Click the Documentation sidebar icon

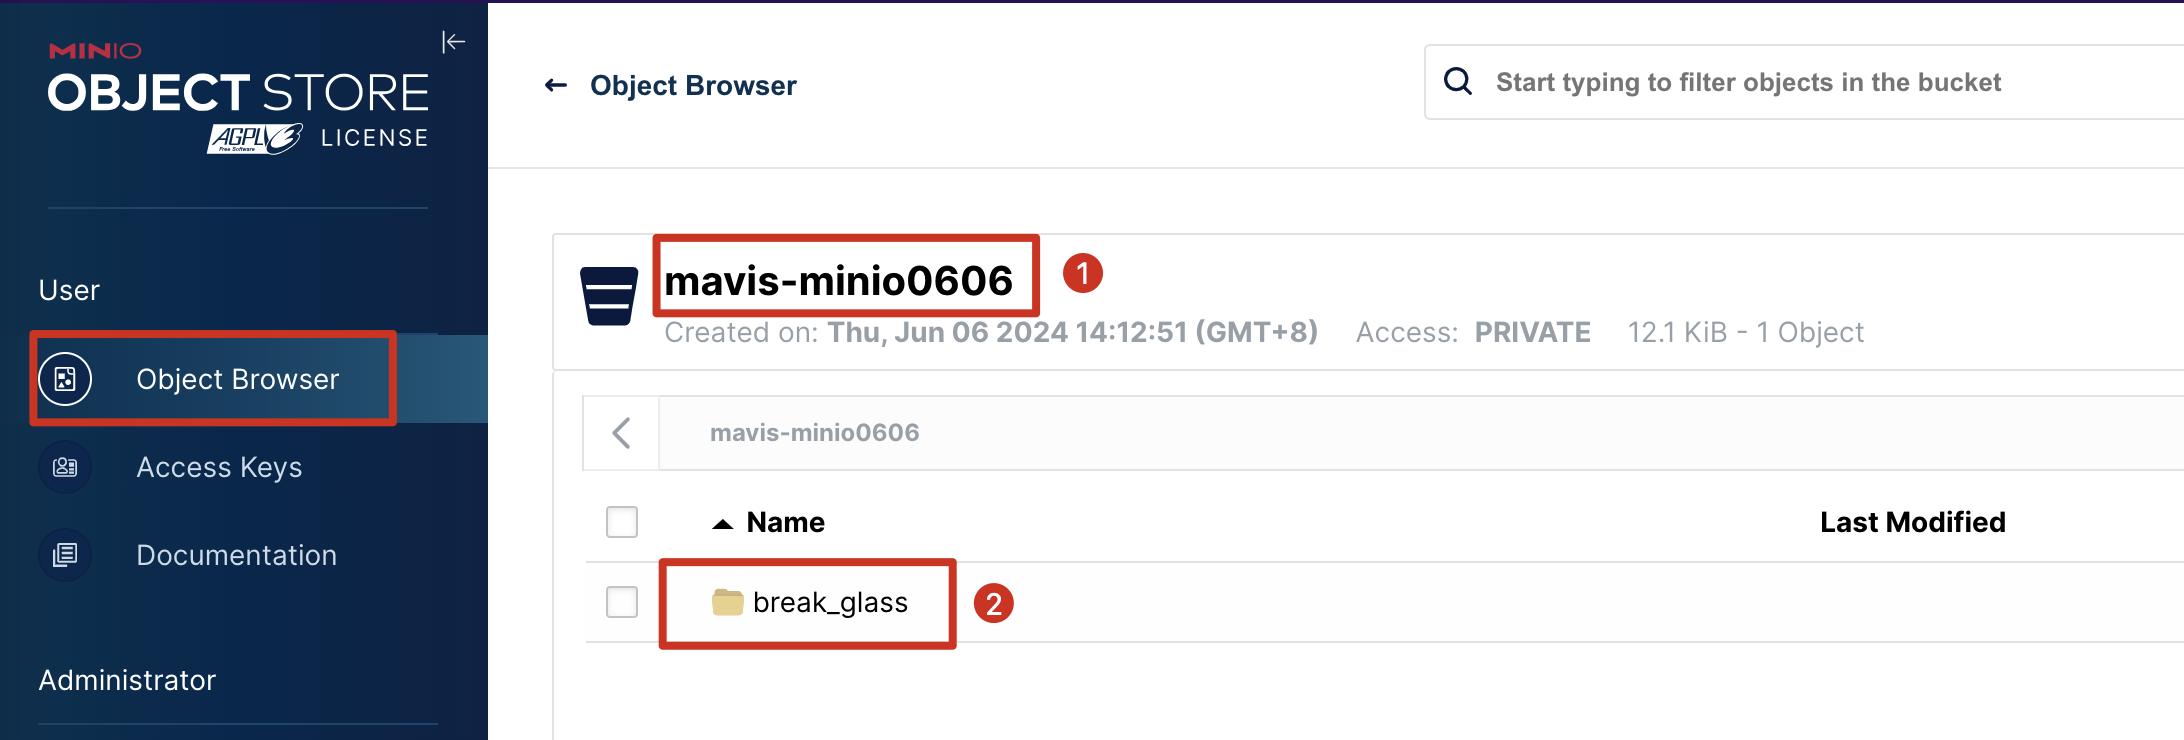tap(65, 555)
